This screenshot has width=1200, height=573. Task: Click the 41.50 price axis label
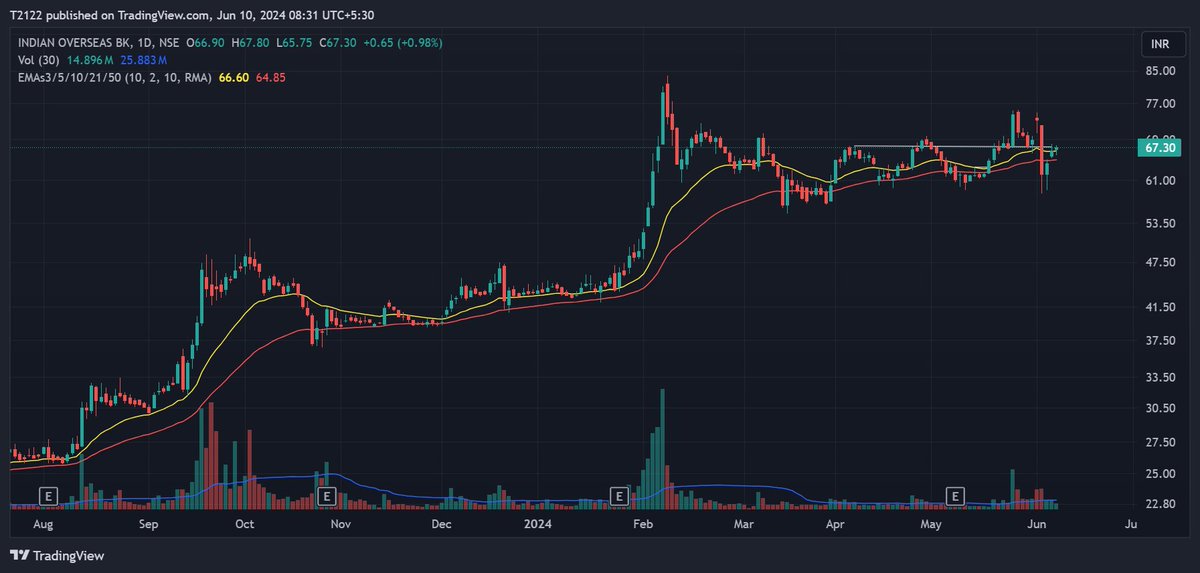[x=1160, y=308]
